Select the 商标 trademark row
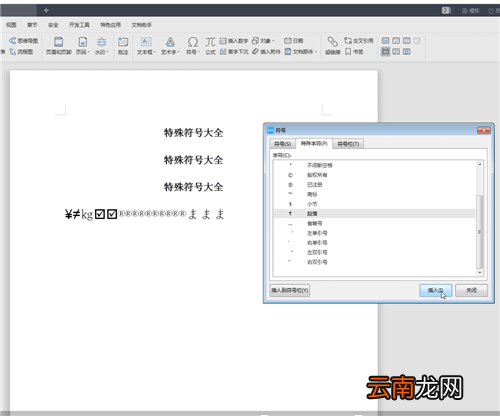500x416 pixels. pyautogui.click(x=374, y=194)
